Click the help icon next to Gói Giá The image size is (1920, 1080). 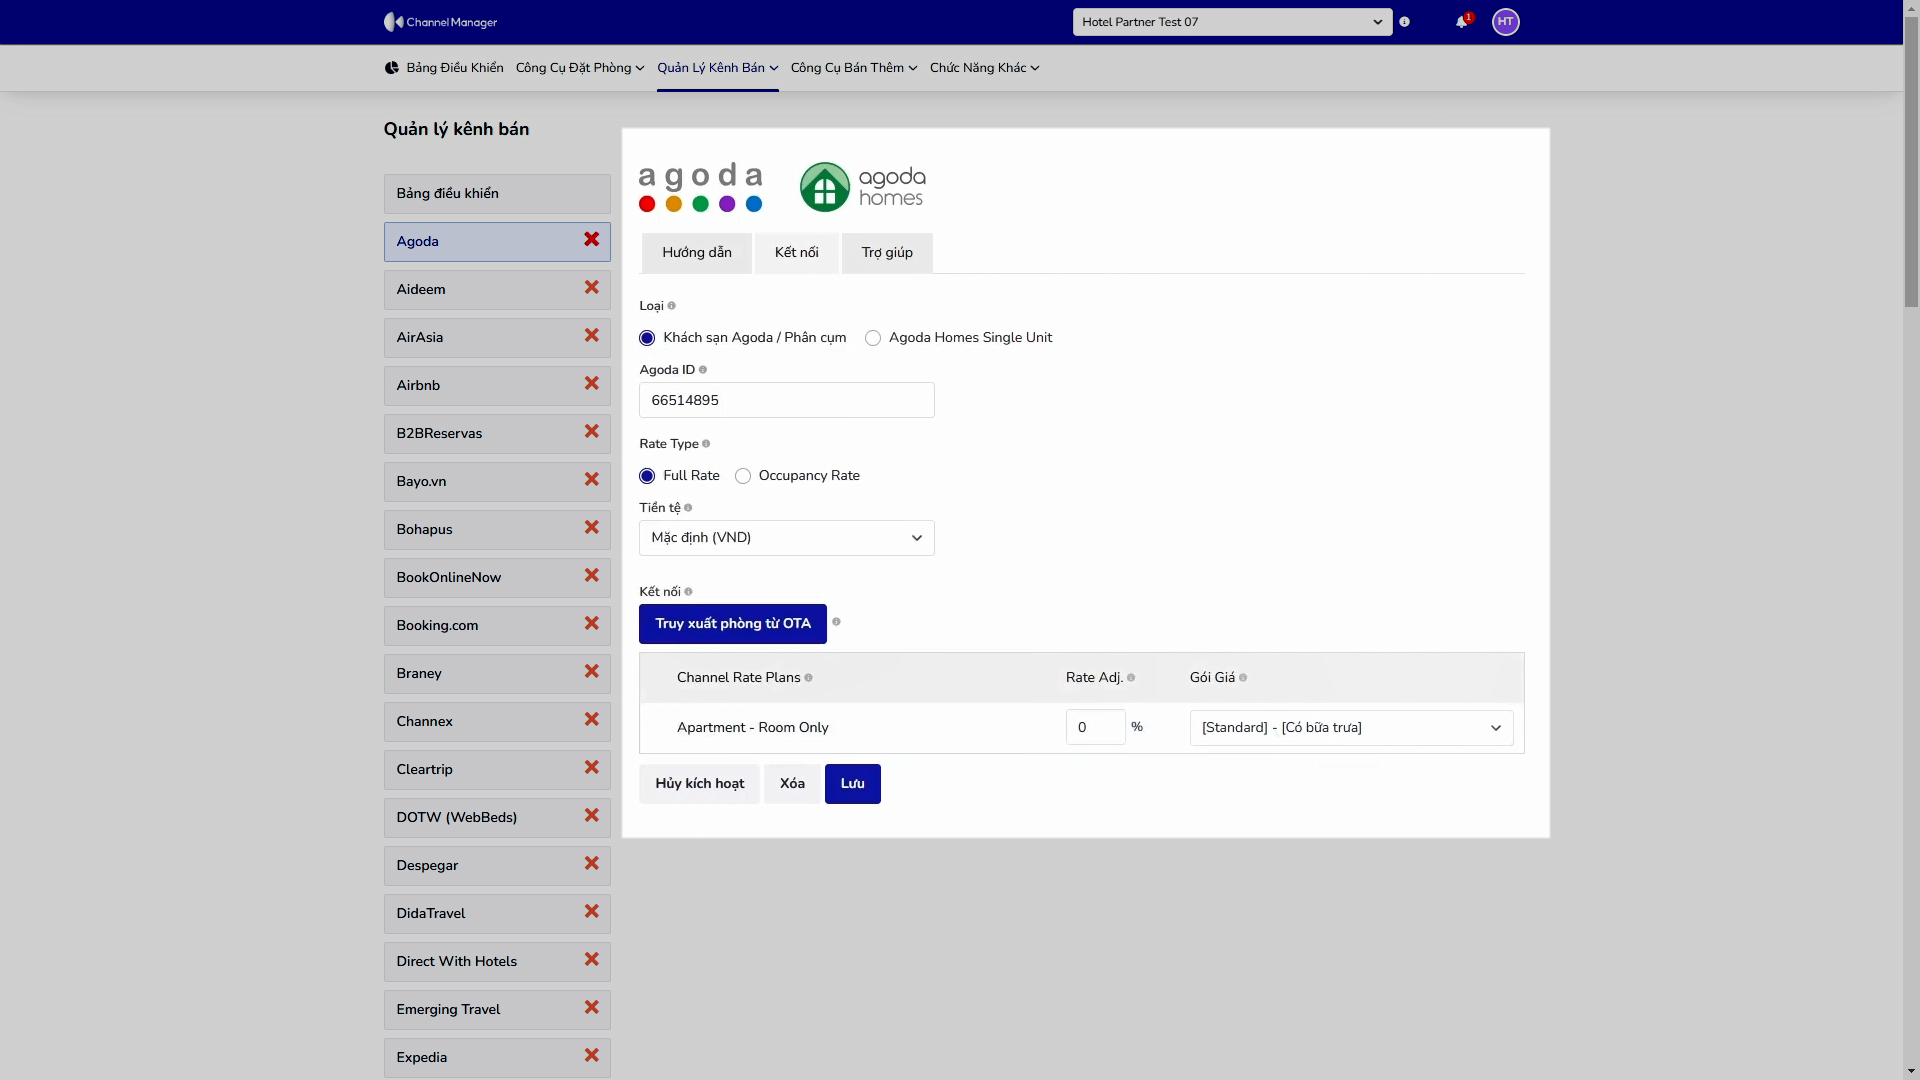[x=1243, y=678]
